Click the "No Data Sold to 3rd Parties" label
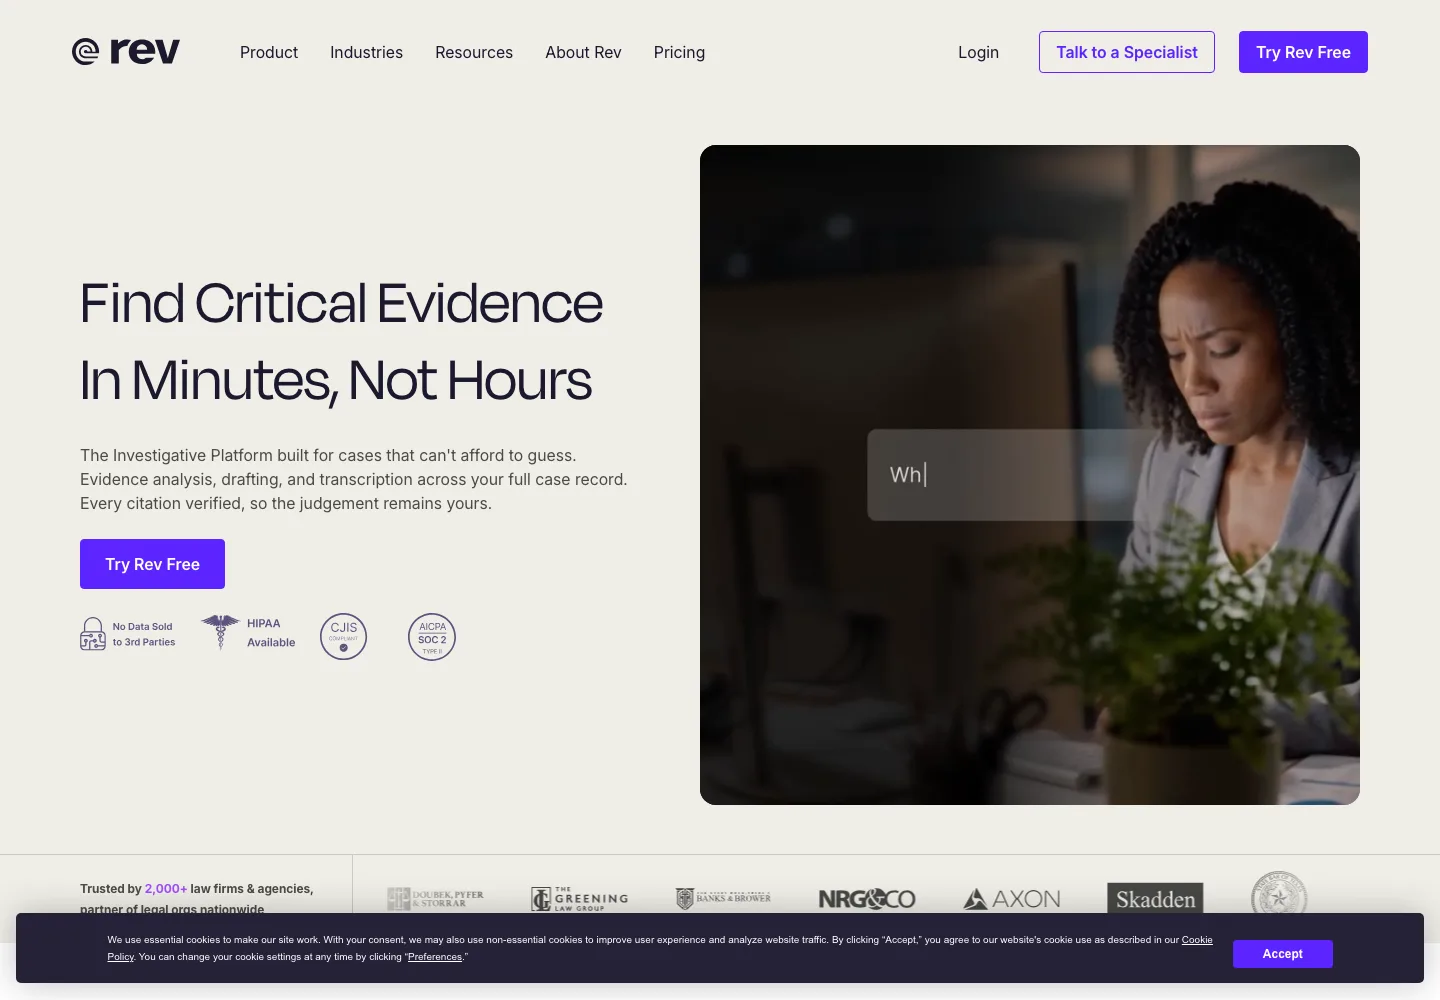 [144, 634]
